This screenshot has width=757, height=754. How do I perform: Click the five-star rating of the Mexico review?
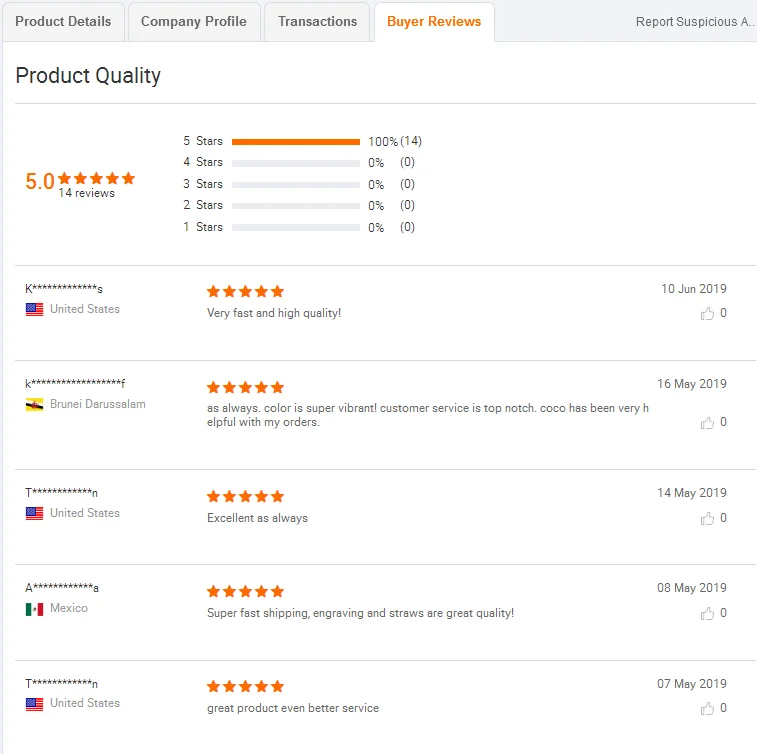pos(245,591)
